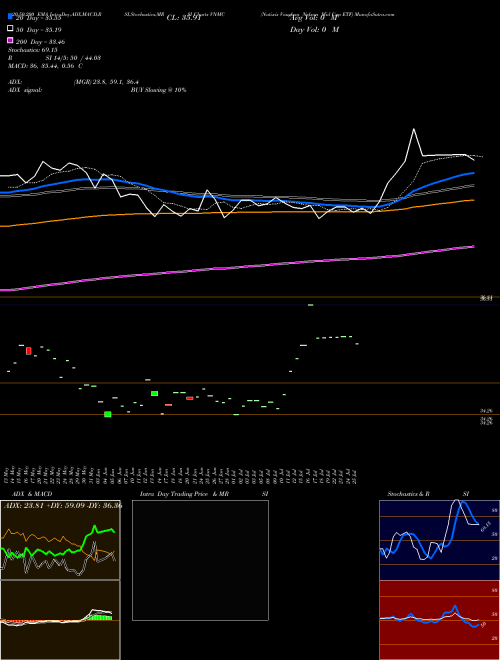Click the magenta 200 Day legend swatch
This screenshot has height=660, width=500.
pos(10,40)
